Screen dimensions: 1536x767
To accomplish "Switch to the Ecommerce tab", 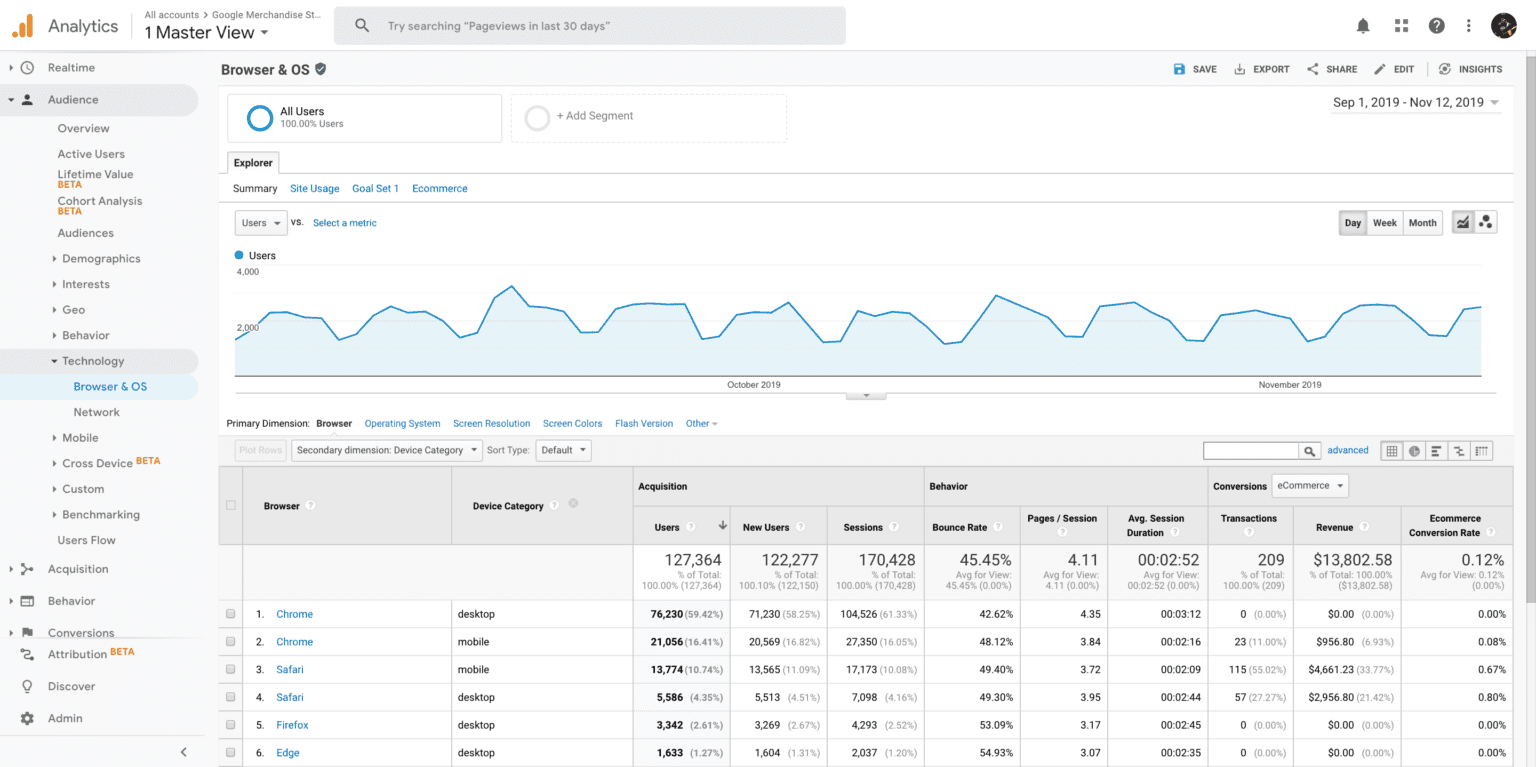I will click(x=440, y=188).
